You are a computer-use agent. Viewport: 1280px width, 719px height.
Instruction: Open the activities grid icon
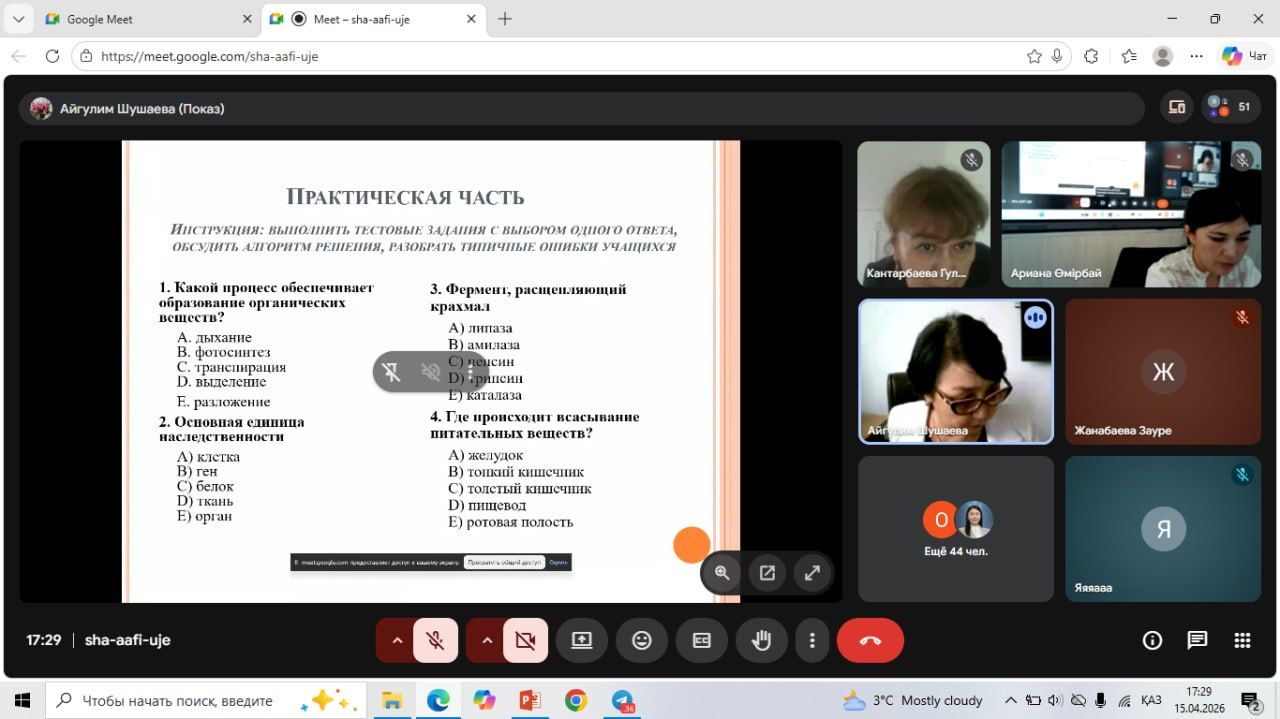pos(1242,641)
